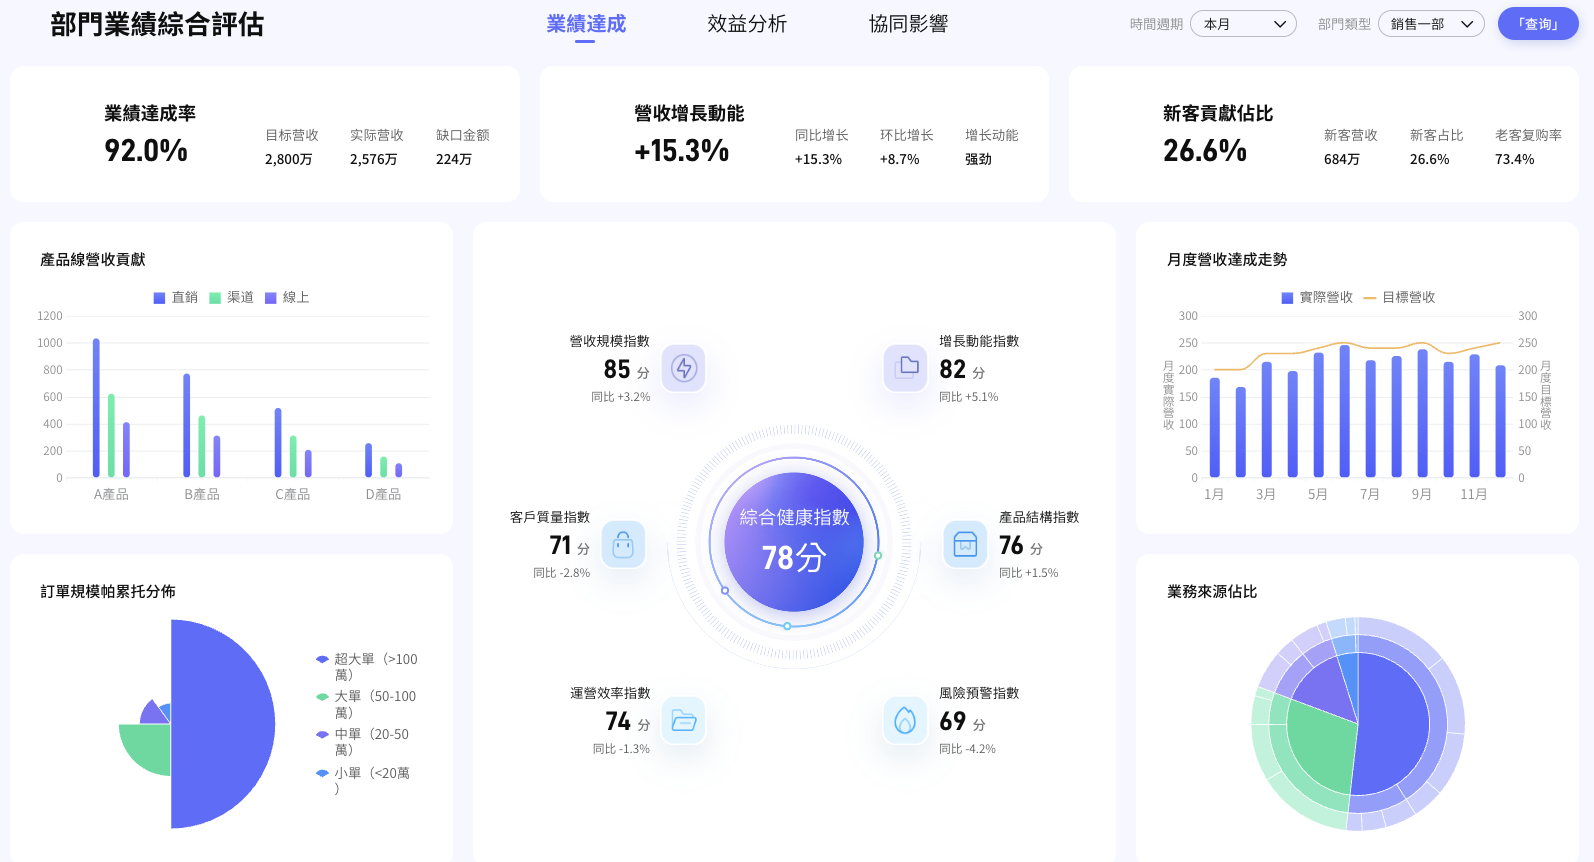The image size is (1594, 862).
Task: Click the 同比 +3.2% text
Action: point(621,397)
